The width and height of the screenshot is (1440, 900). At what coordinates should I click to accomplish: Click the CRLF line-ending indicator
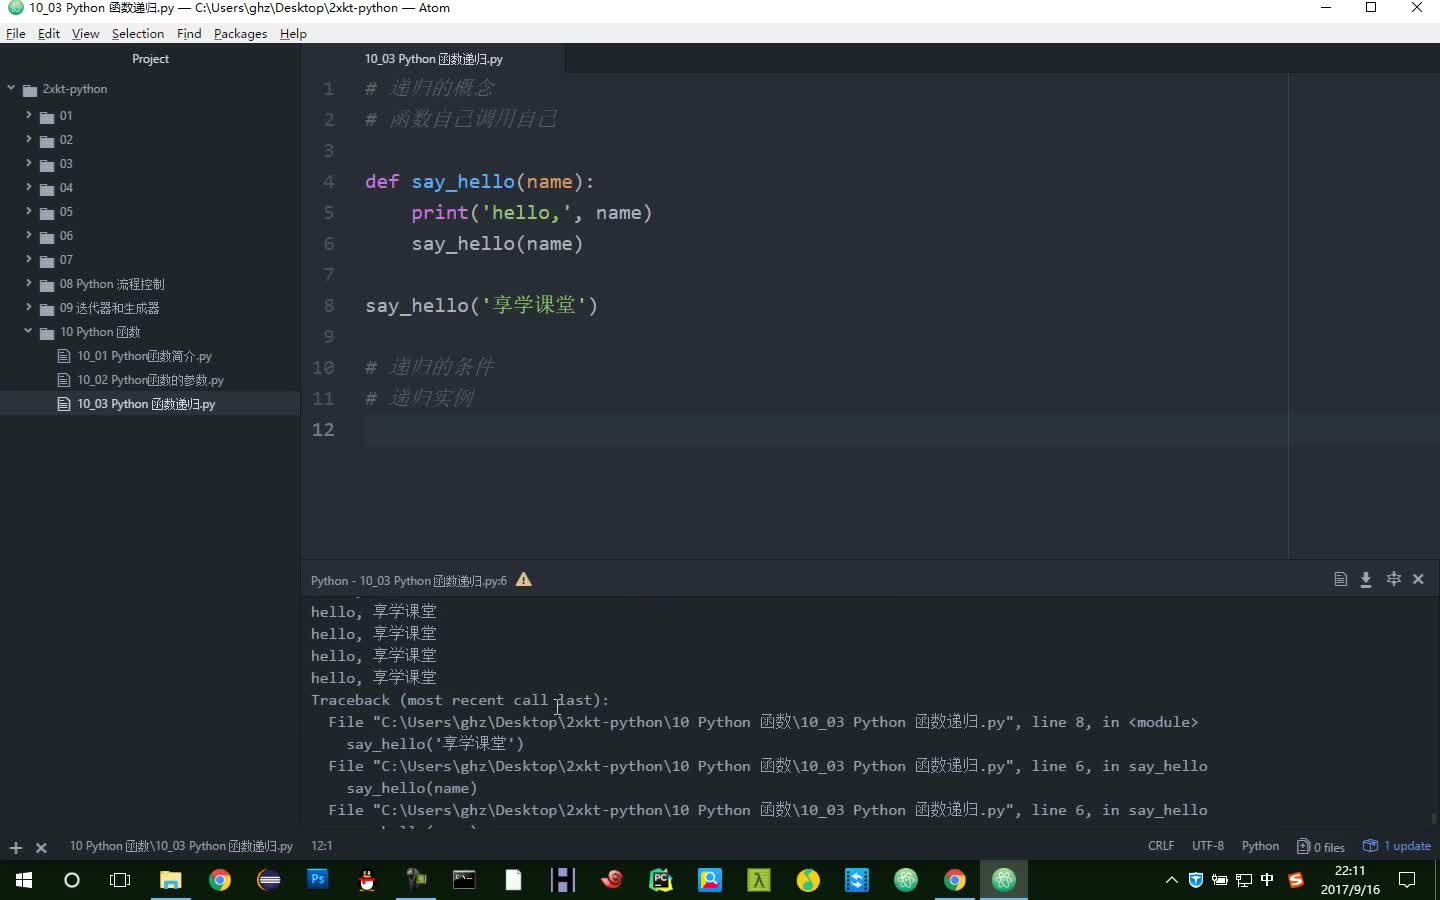tap(1161, 846)
